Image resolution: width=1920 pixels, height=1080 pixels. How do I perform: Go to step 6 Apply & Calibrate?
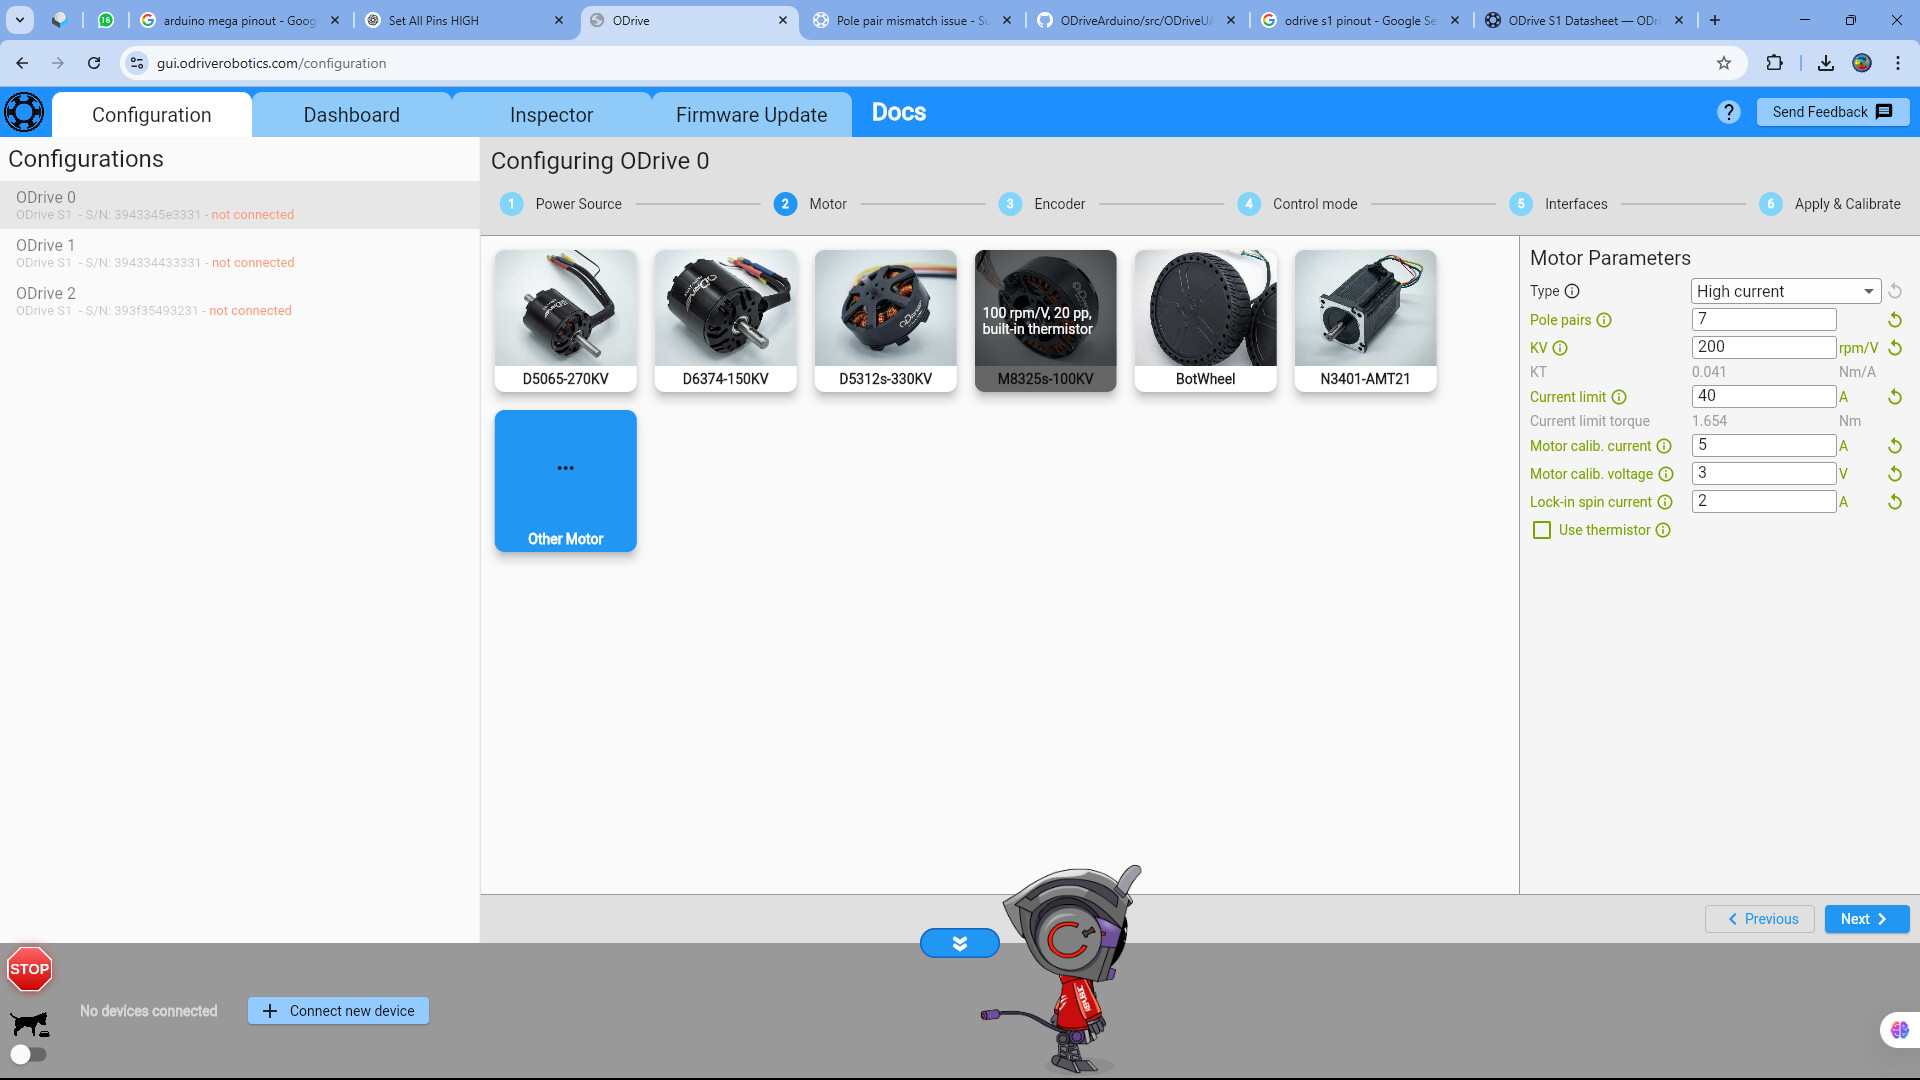point(1830,204)
